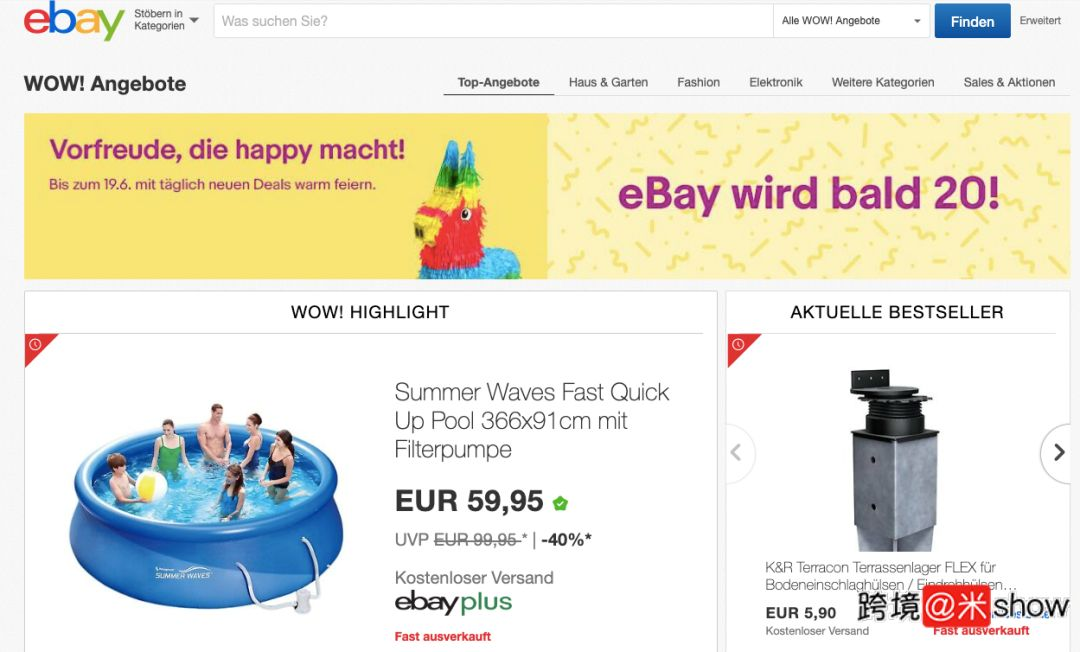Focus the Was suchen Sie search field

[493, 21]
